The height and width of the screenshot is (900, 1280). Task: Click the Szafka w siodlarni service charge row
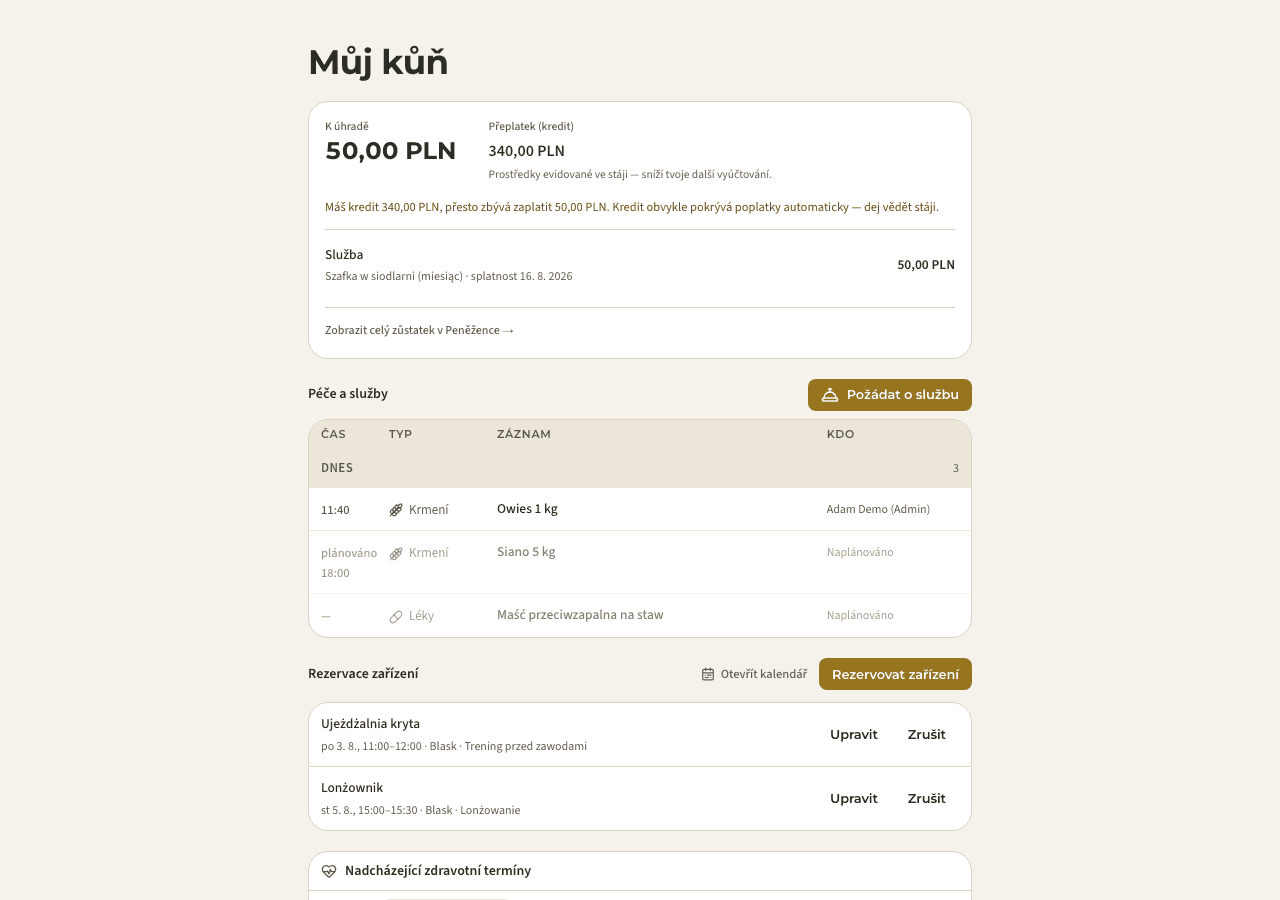[x=640, y=265]
